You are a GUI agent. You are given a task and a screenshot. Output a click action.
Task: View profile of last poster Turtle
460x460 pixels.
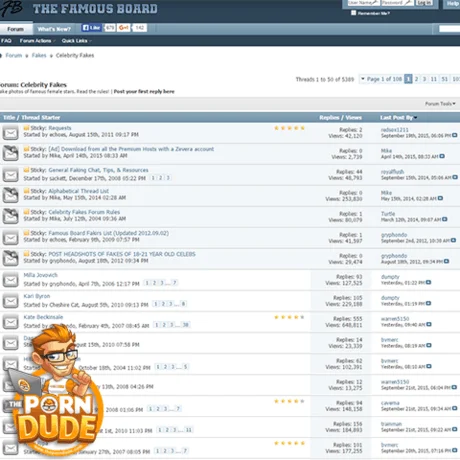click(x=388, y=214)
